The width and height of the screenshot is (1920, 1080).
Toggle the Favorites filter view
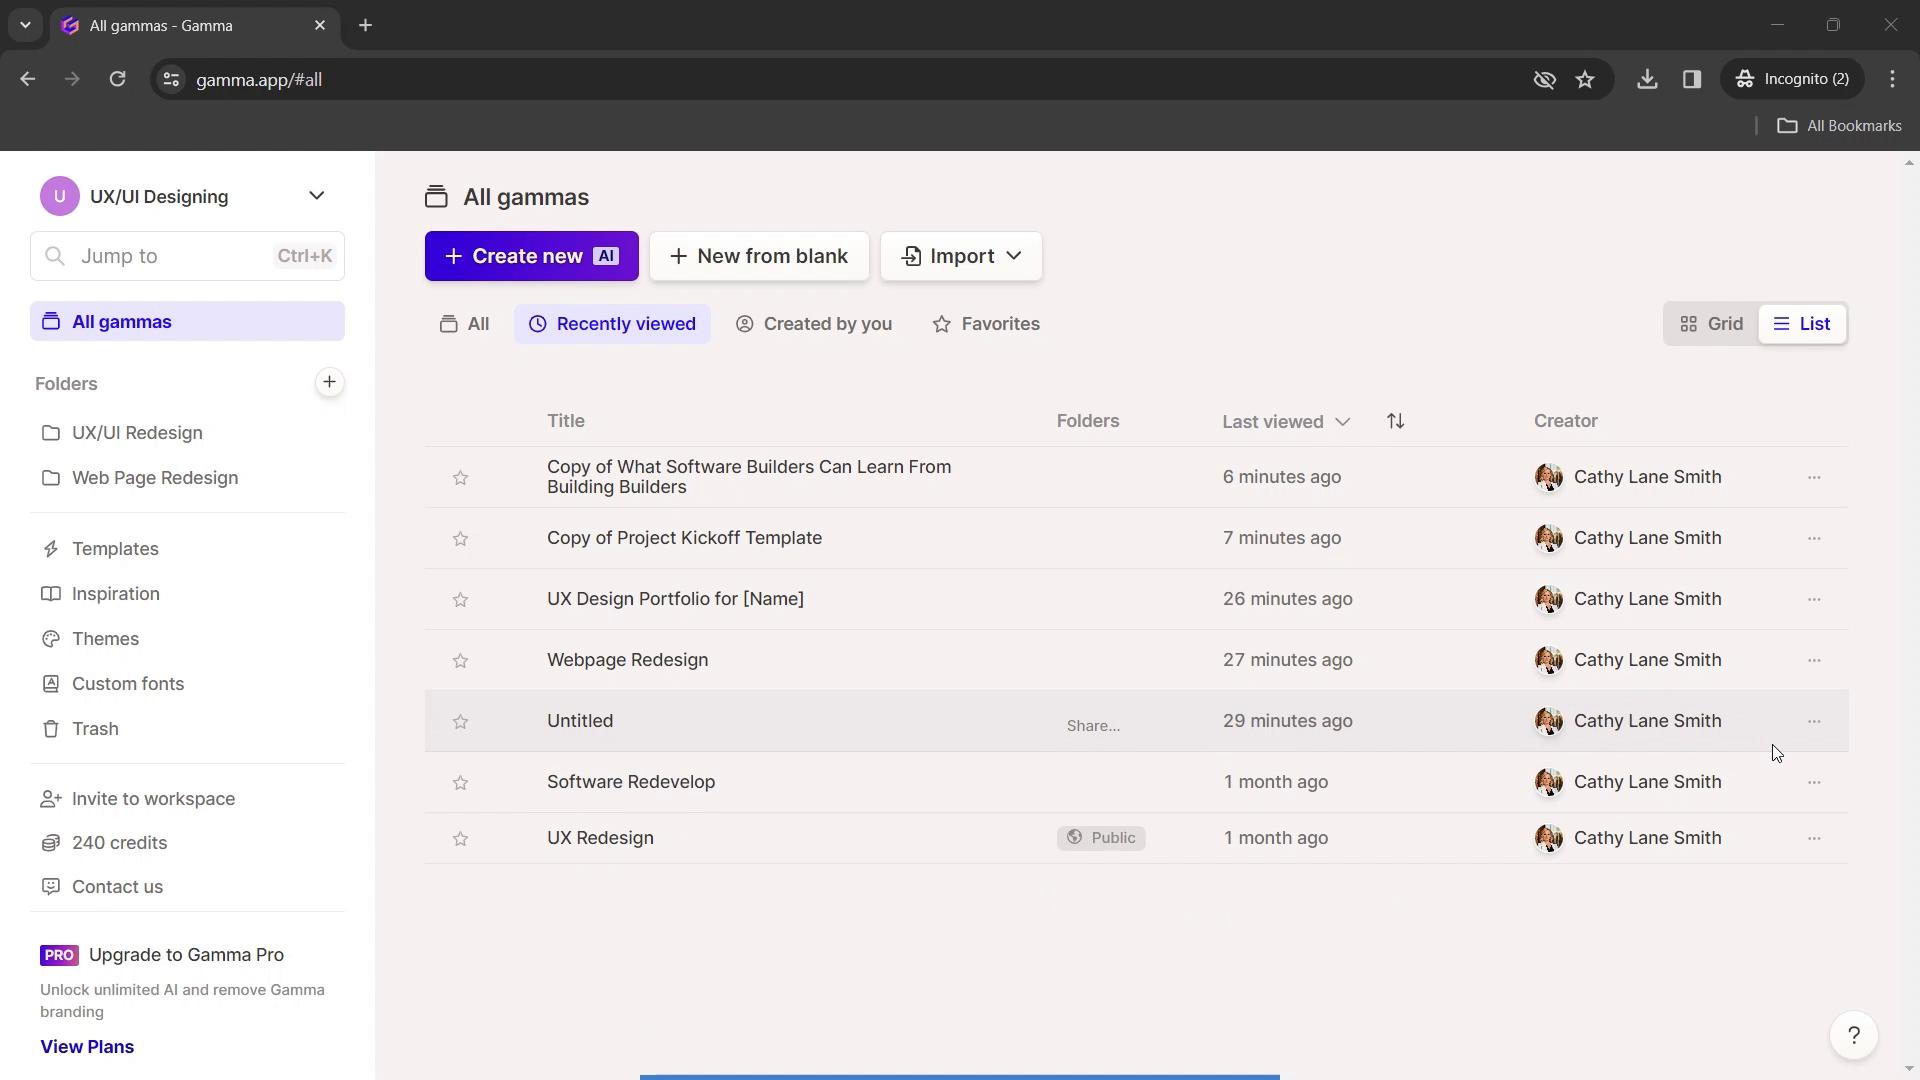986,322
